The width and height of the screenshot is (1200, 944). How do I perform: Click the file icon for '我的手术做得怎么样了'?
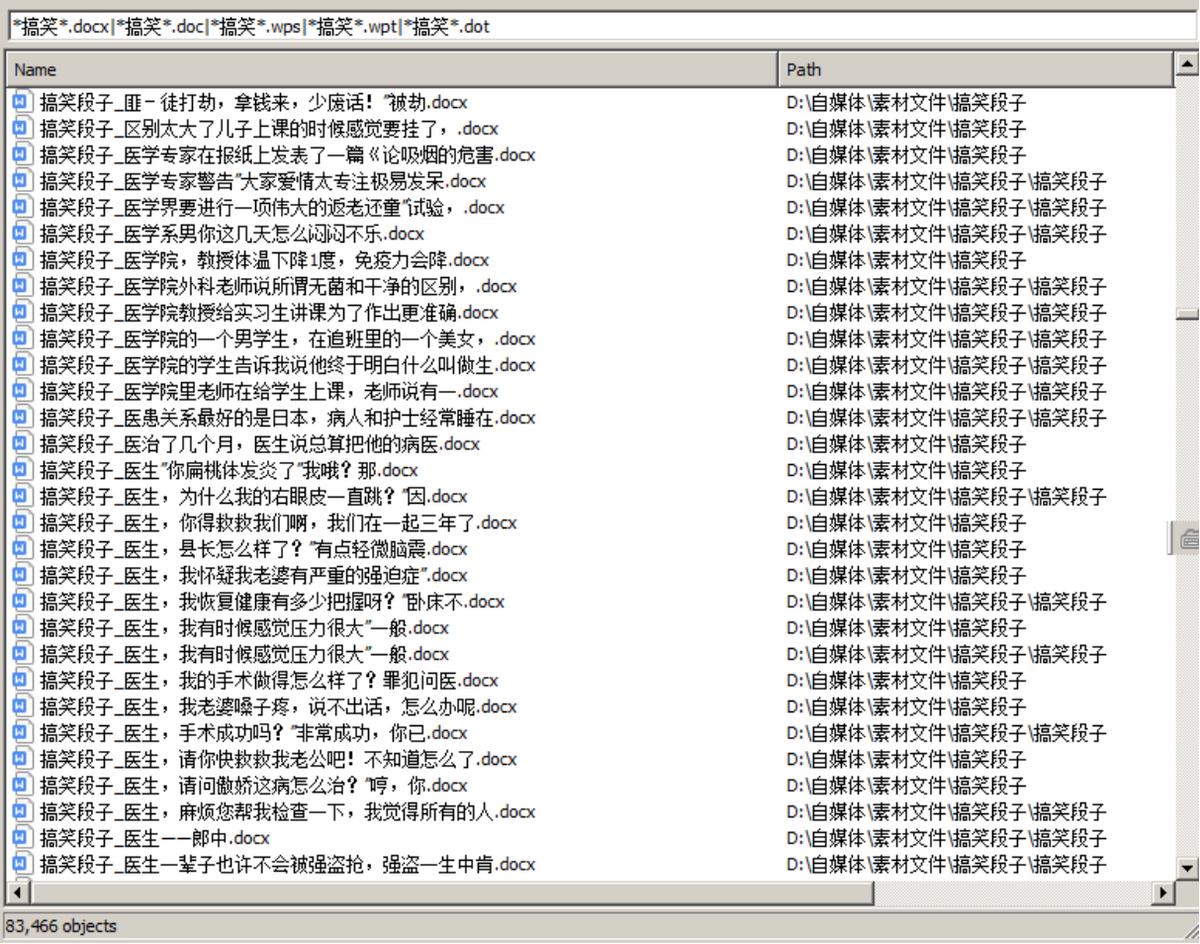[21, 680]
